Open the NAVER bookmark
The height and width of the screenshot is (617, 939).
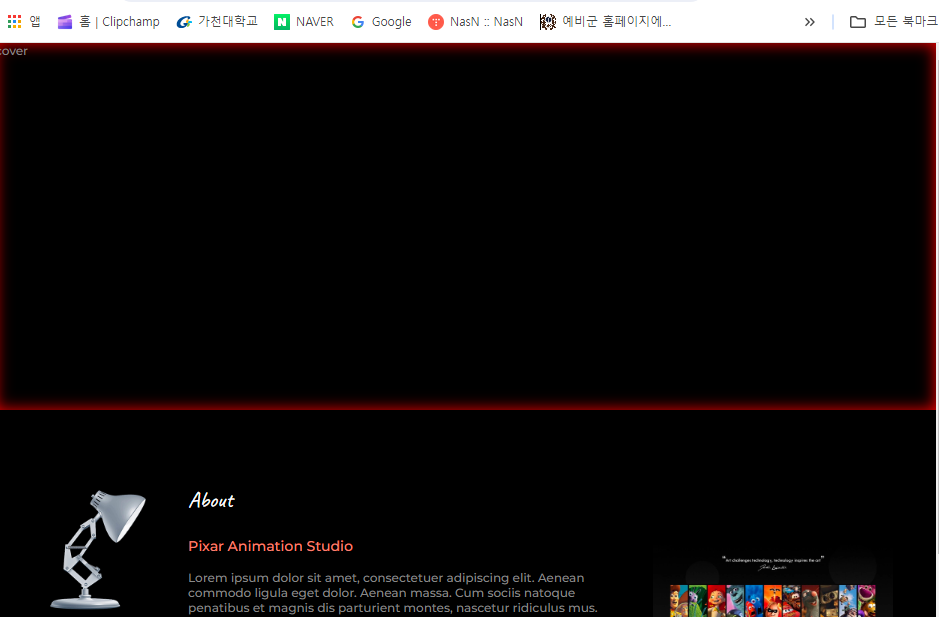click(x=304, y=22)
